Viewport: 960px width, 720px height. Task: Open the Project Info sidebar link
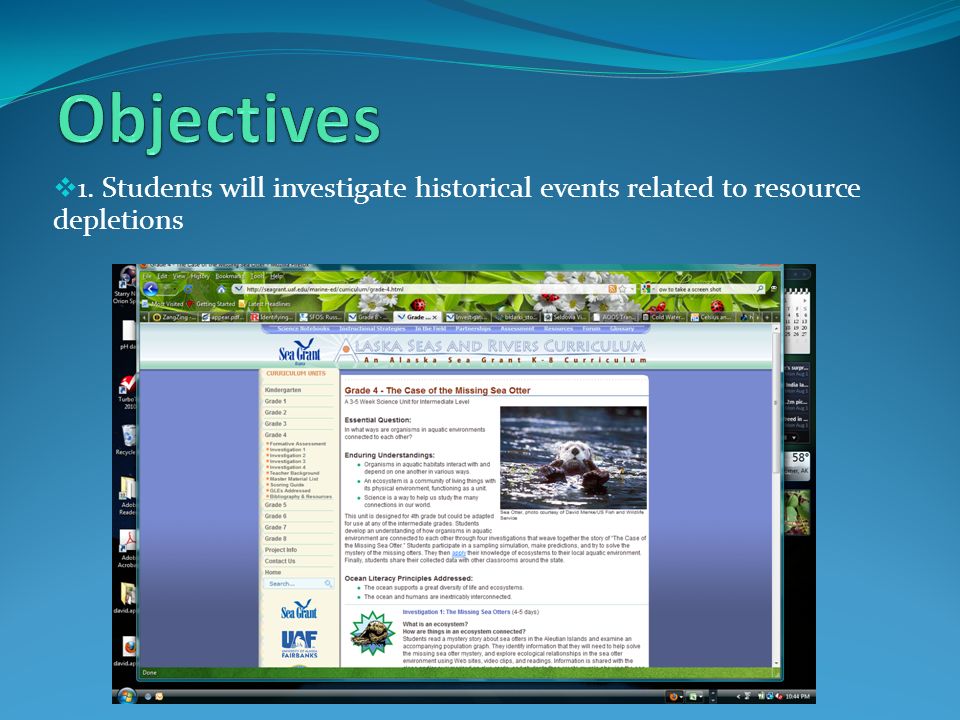pyautogui.click(x=281, y=550)
